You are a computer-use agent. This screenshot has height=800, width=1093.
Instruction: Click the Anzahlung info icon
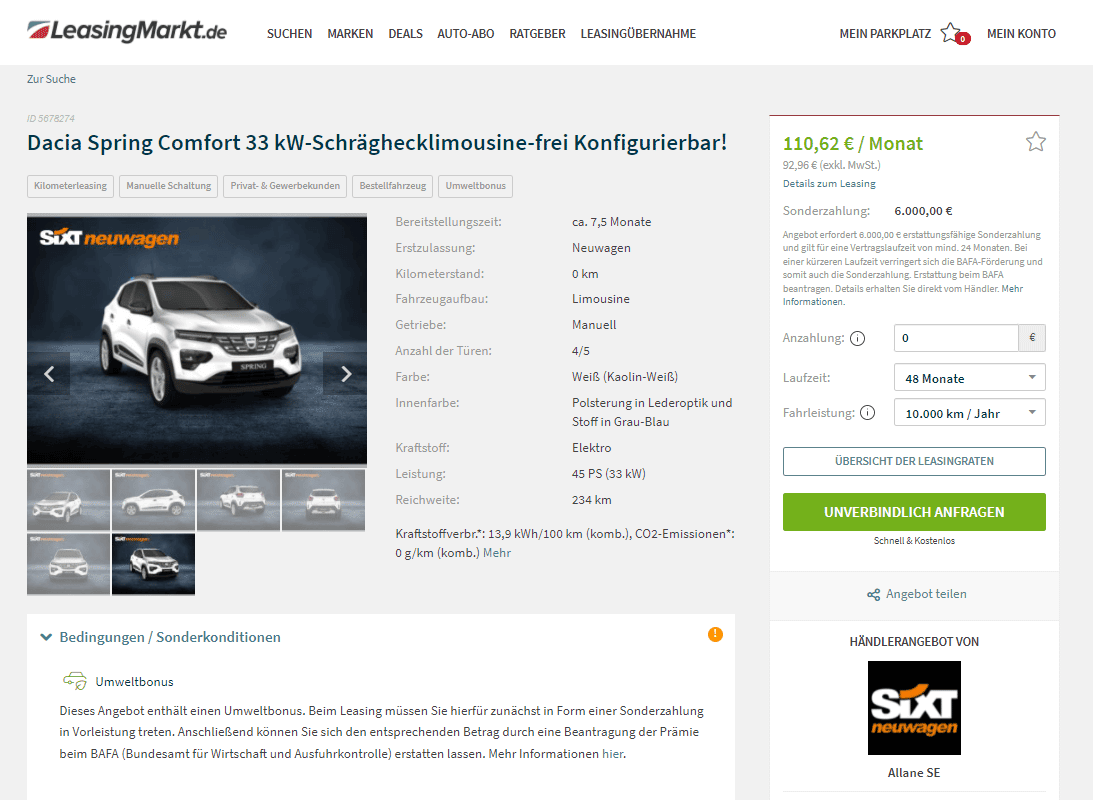pyautogui.click(x=857, y=339)
